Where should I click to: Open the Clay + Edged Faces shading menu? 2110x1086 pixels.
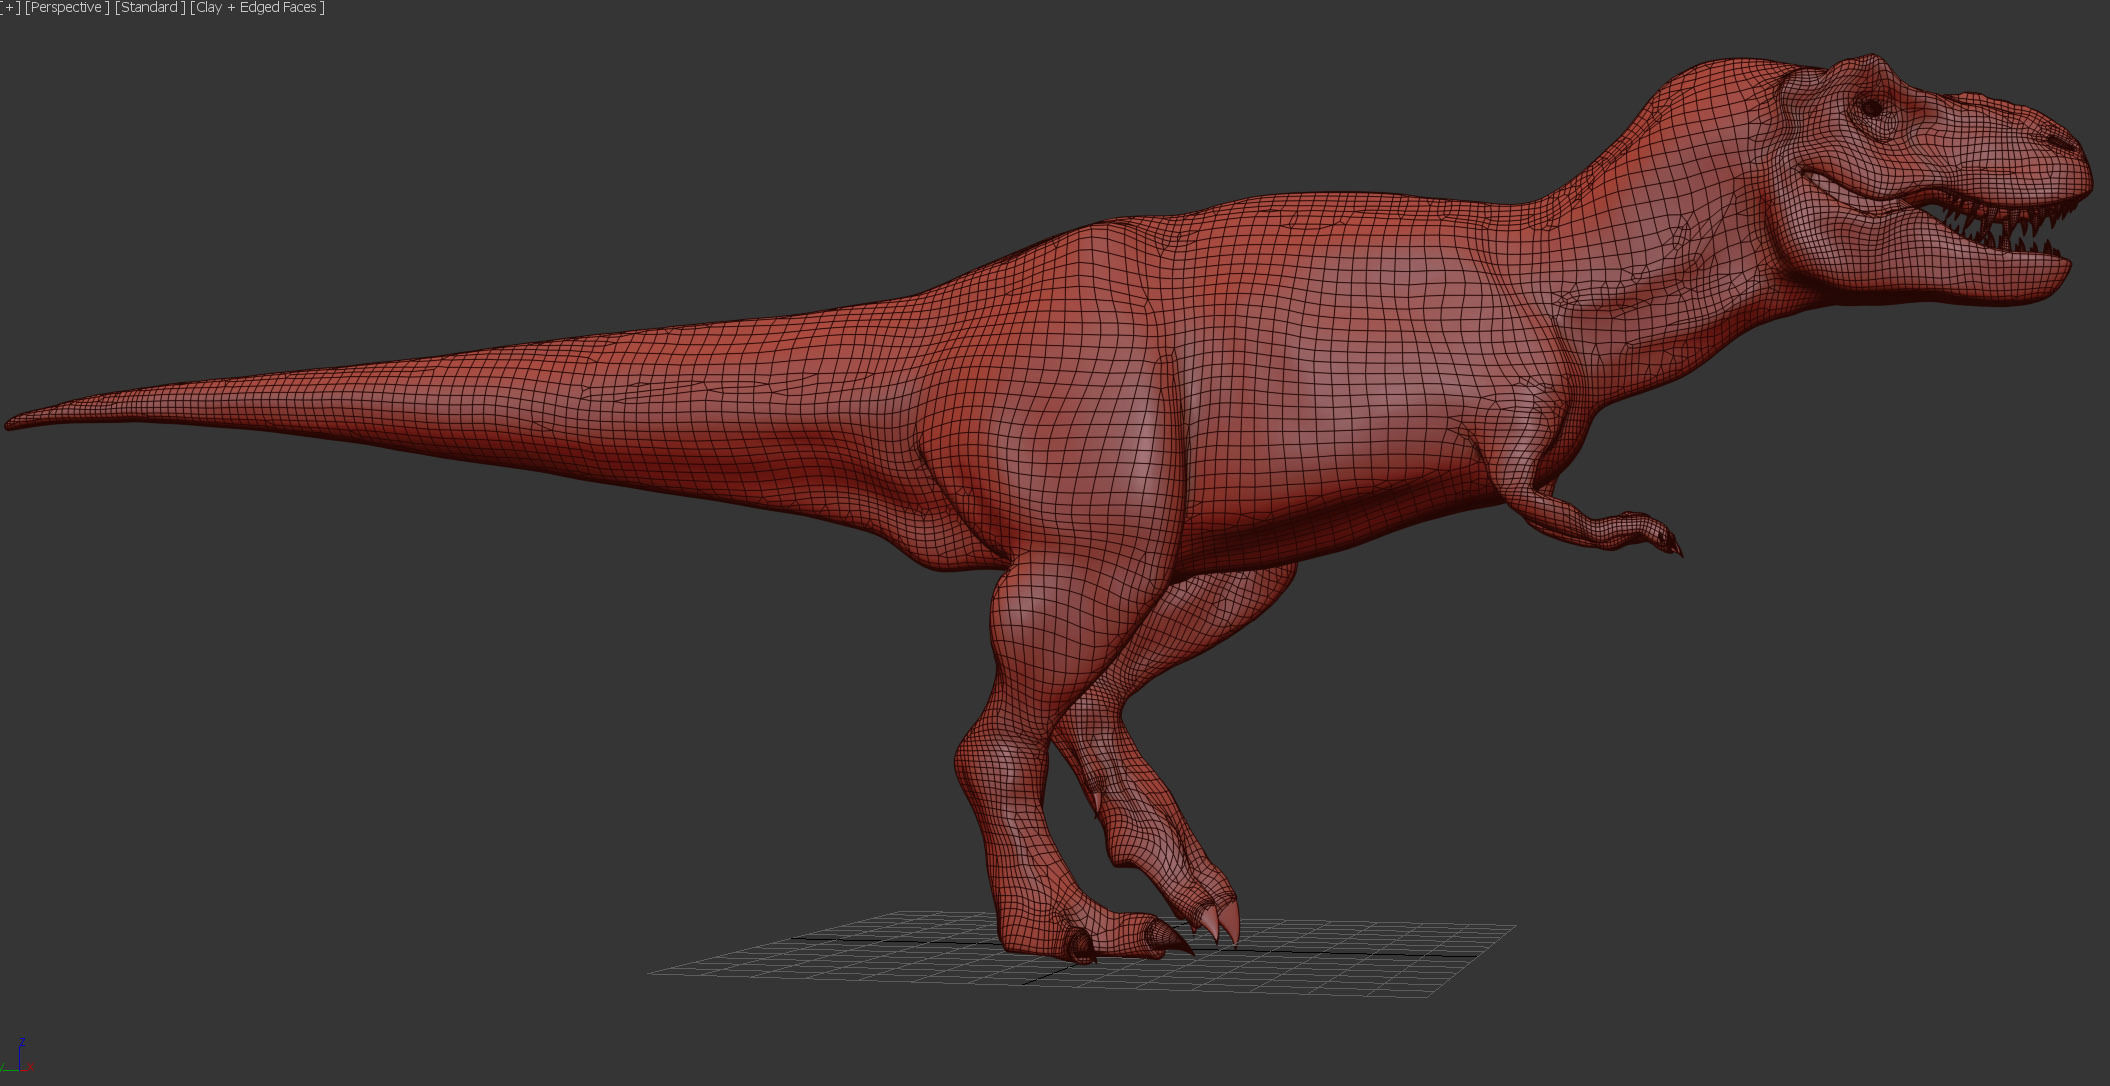258,8
